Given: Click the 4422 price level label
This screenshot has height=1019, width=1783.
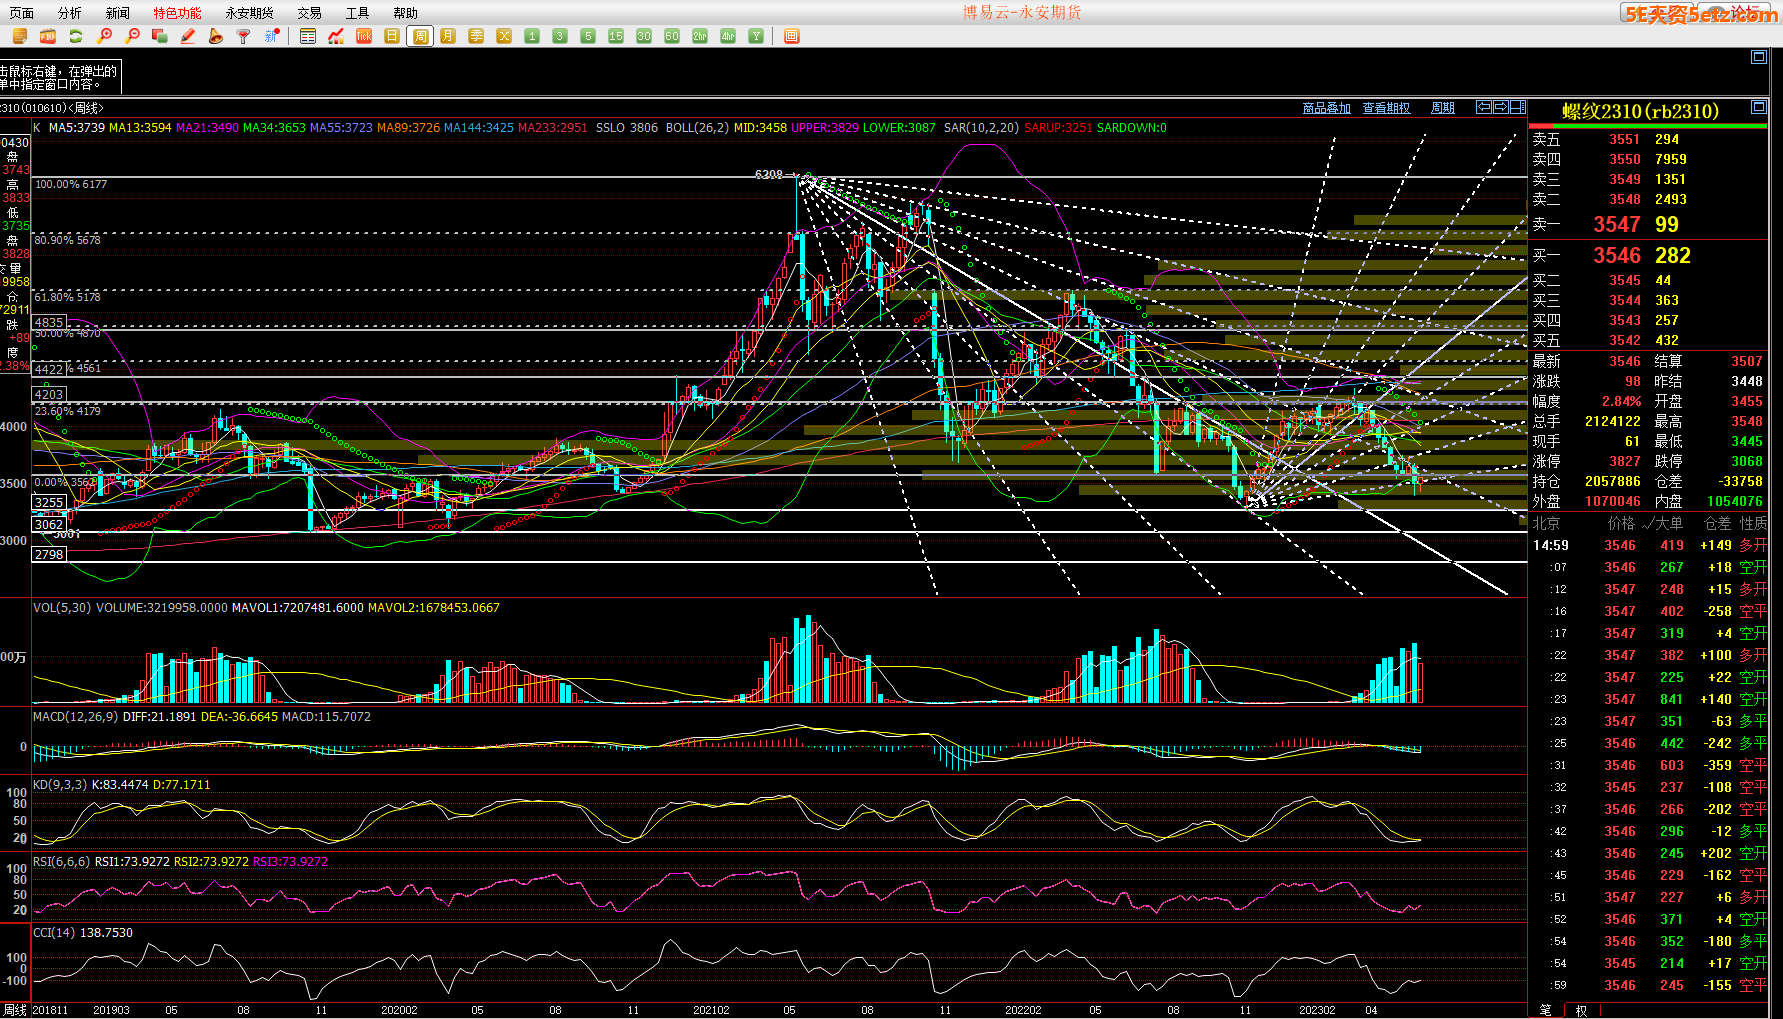Looking at the screenshot, I should [x=49, y=369].
